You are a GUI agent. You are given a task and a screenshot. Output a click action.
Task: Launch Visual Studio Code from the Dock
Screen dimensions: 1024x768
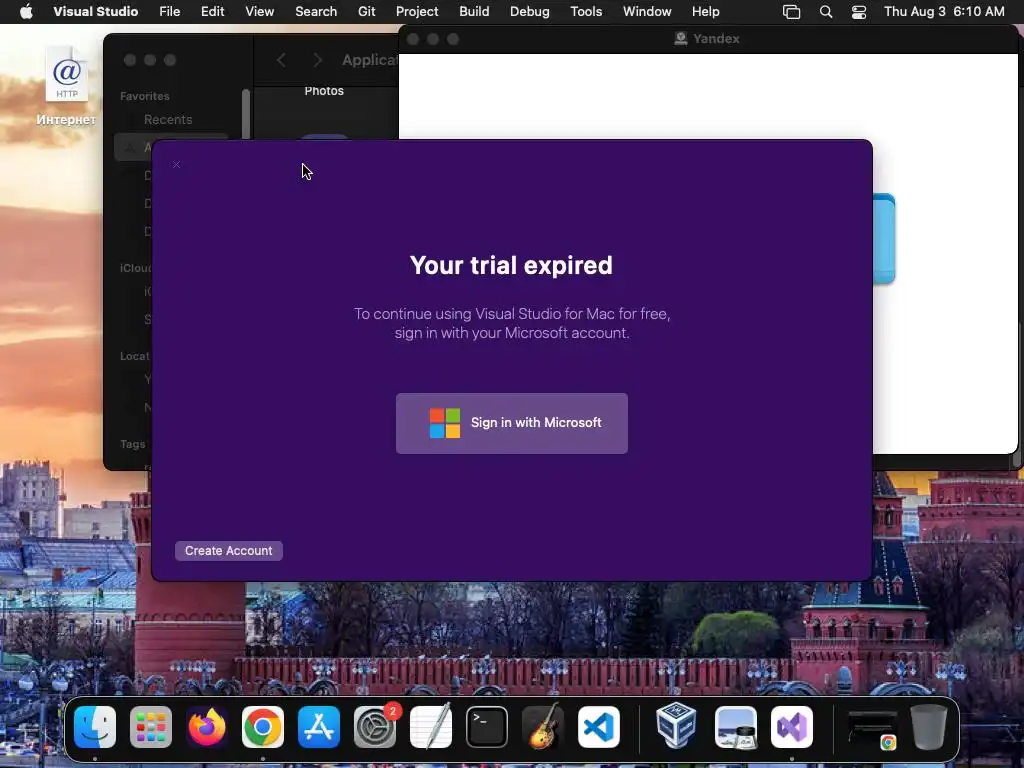(599, 727)
